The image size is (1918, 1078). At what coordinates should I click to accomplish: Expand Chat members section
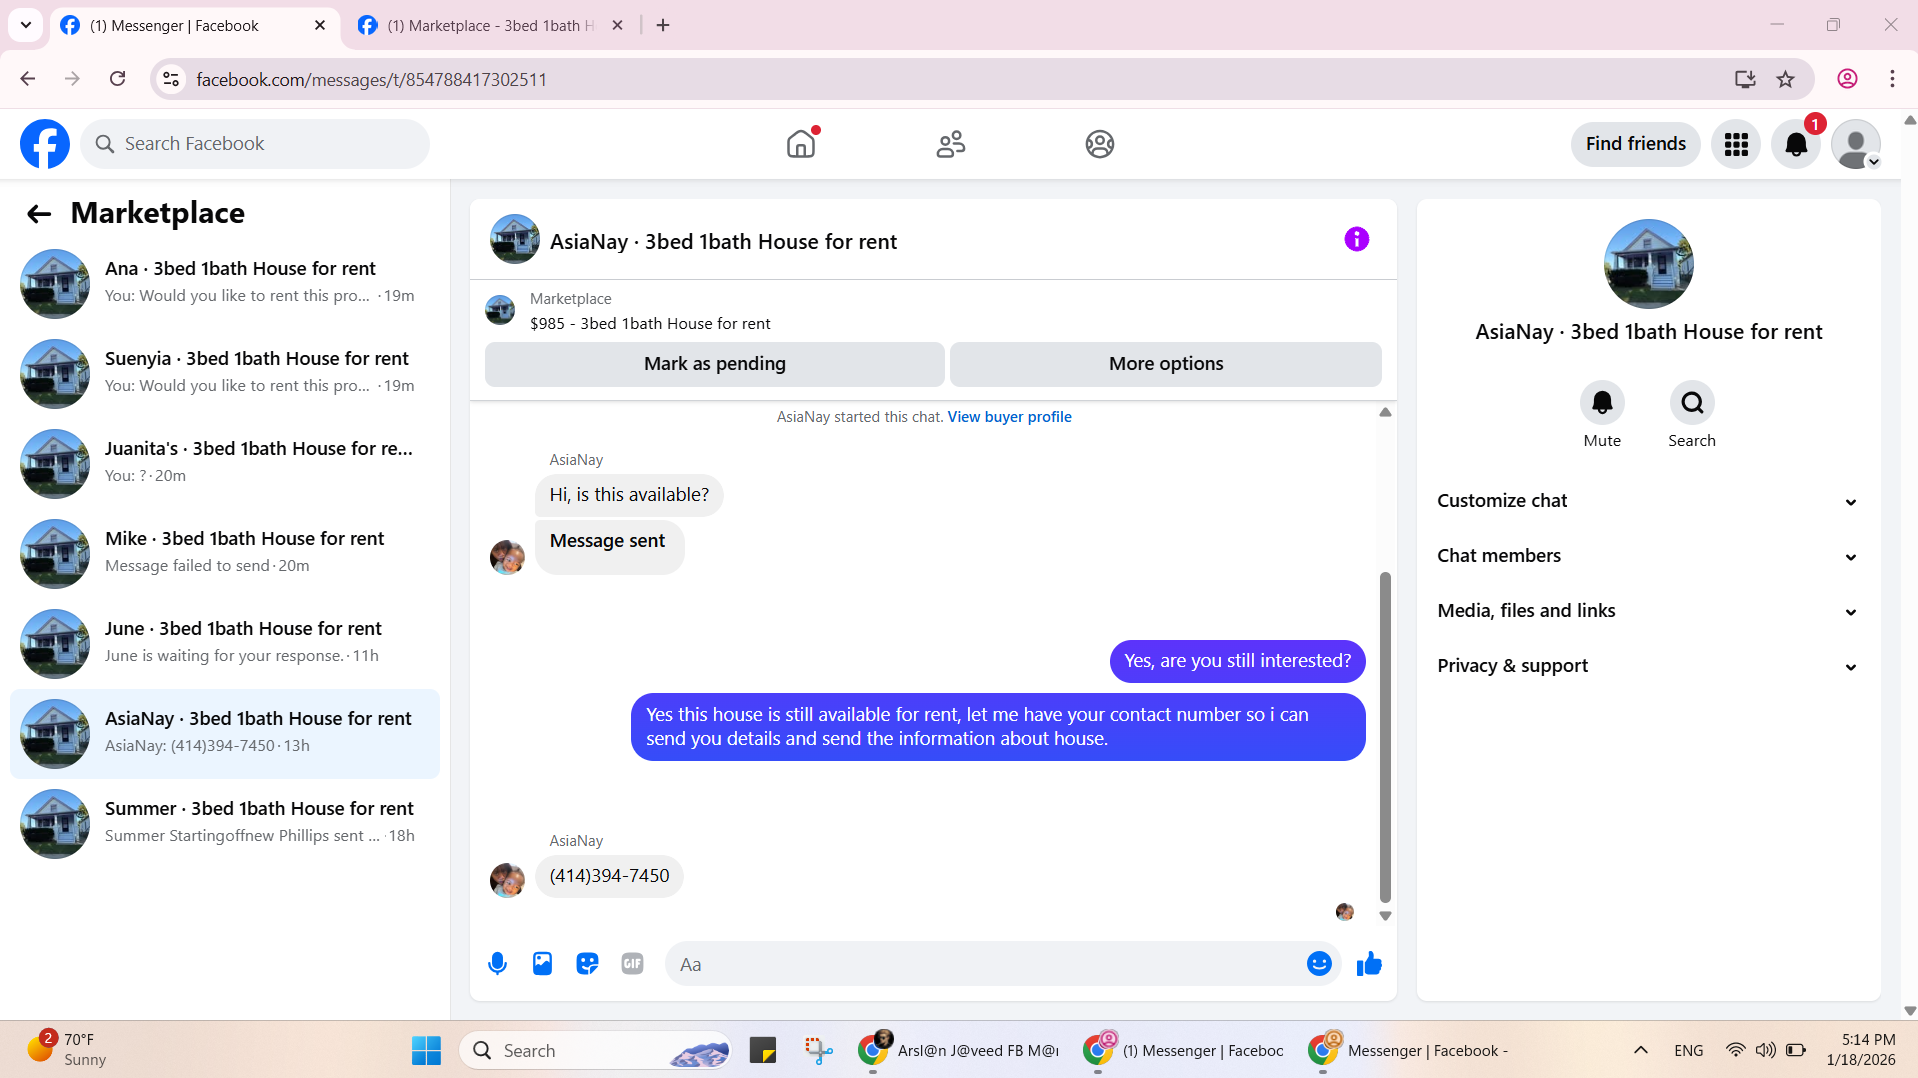point(1648,556)
